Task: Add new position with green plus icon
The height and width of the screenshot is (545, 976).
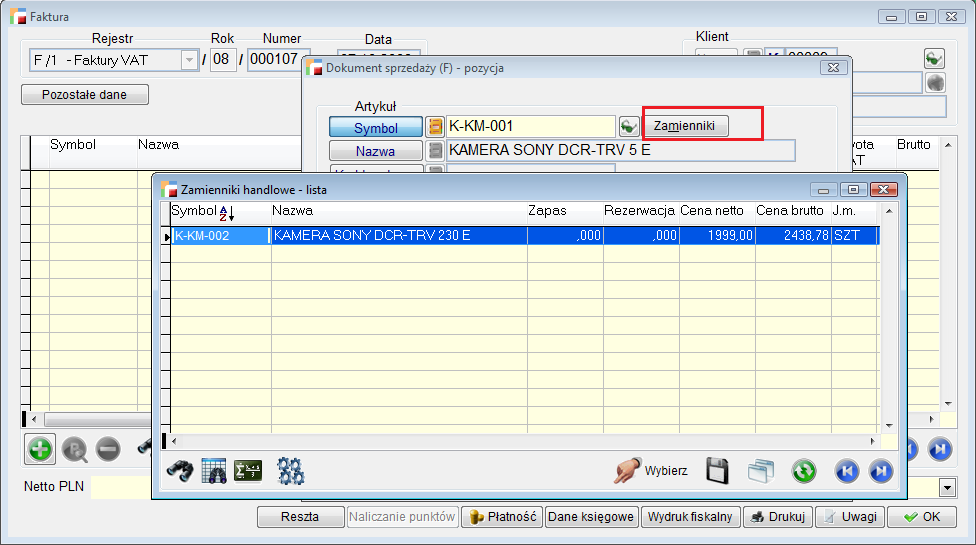Action: [x=40, y=449]
